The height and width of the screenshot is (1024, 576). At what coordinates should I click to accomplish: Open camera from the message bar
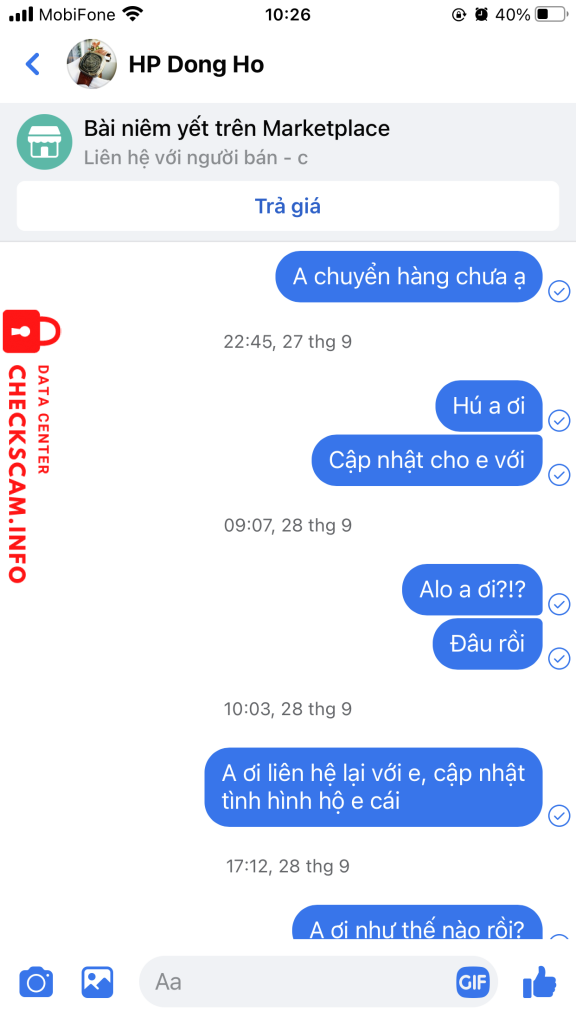pos(36,982)
